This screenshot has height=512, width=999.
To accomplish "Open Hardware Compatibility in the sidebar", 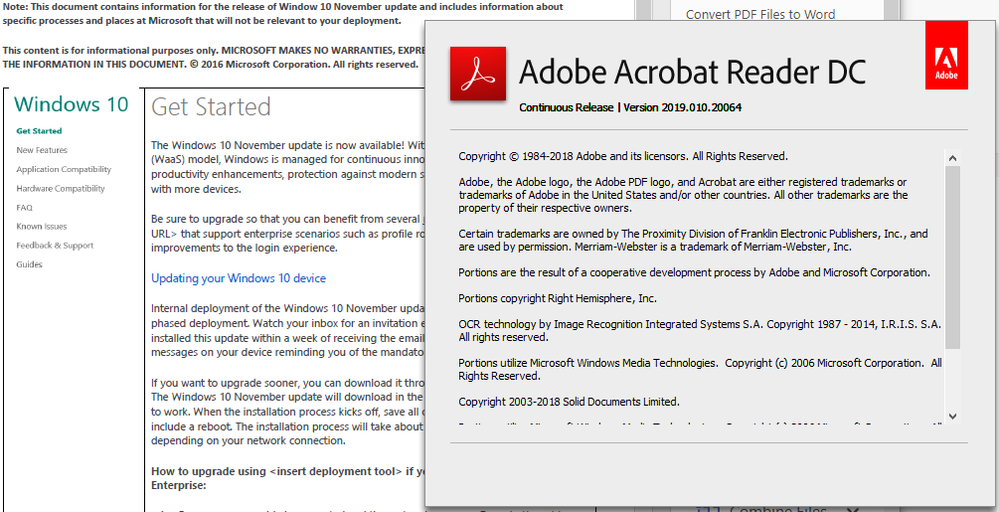I will coord(61,188).
